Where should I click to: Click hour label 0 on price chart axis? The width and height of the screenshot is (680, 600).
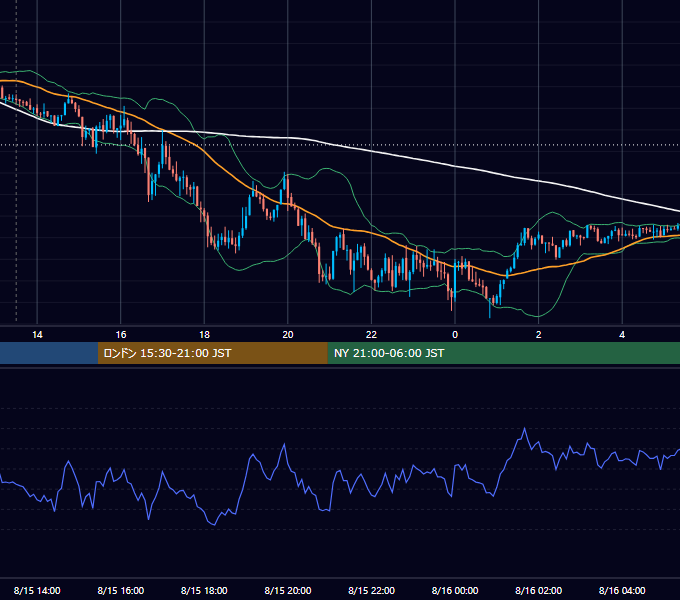455,335
